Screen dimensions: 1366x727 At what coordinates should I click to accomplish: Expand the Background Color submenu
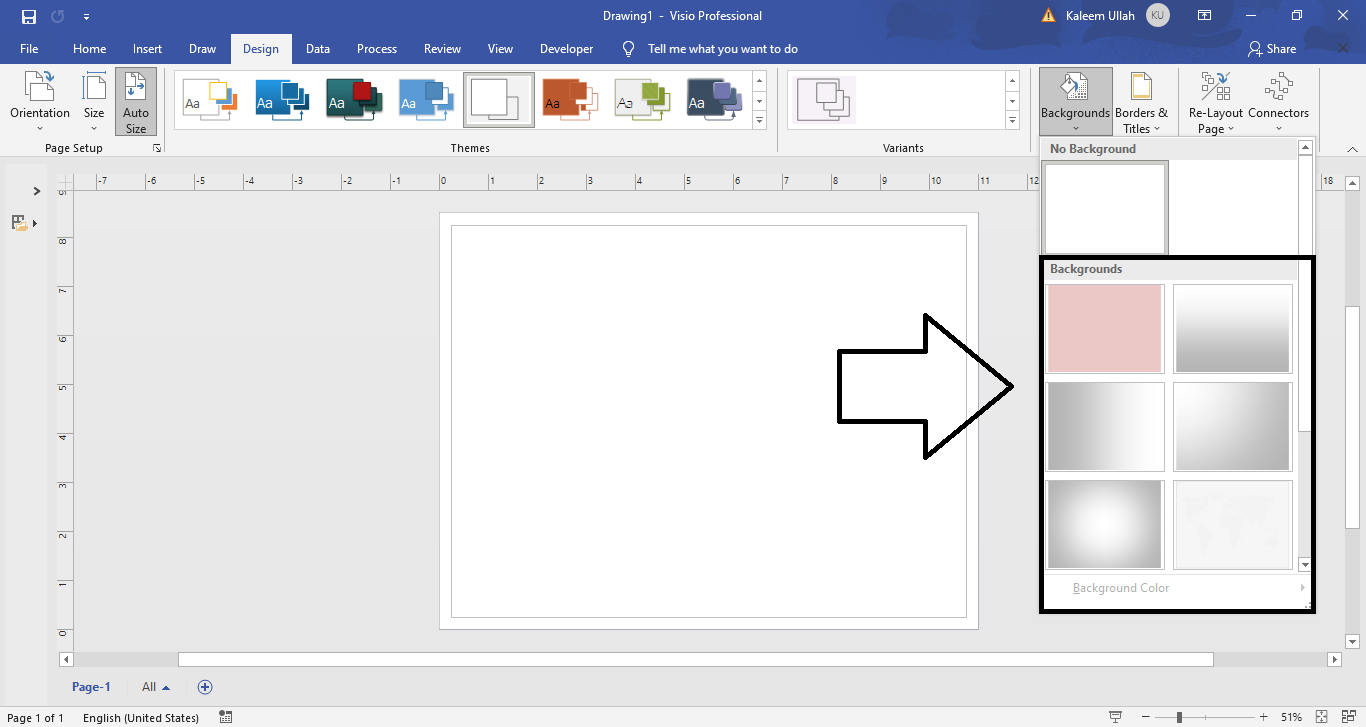pyautogui.click(x=1120, y=587)
